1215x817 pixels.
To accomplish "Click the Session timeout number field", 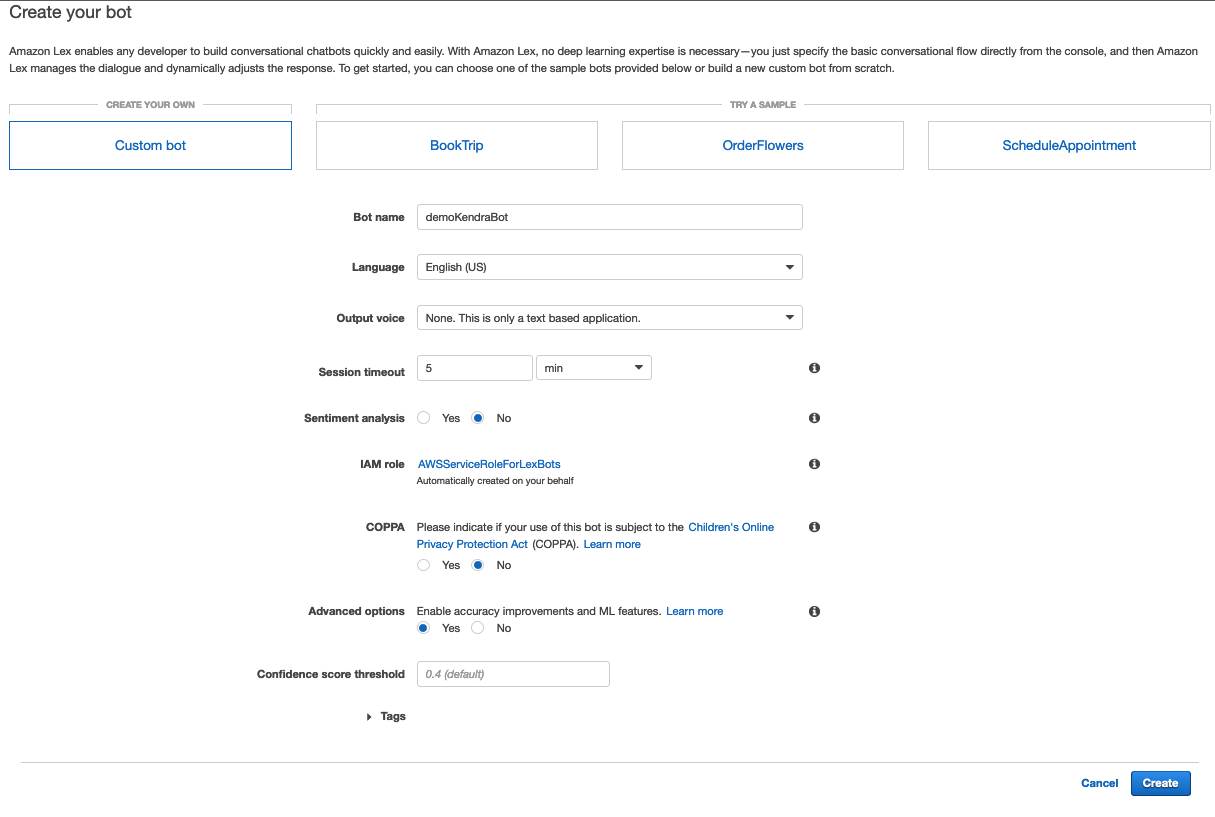I will [475, 368].
